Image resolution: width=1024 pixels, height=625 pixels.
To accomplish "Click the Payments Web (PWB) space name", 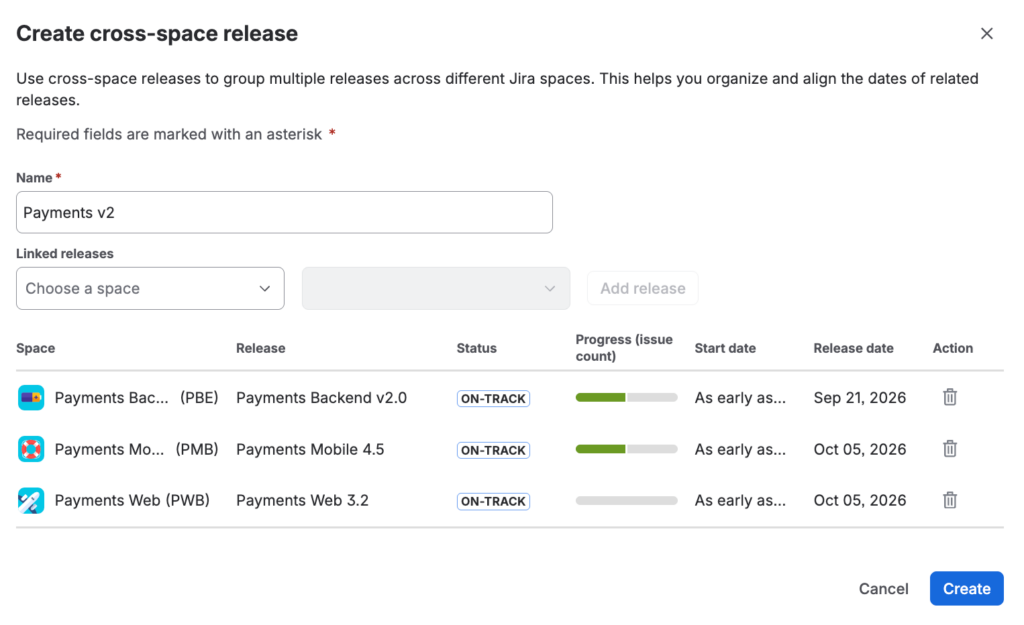I will pos(132,500).
